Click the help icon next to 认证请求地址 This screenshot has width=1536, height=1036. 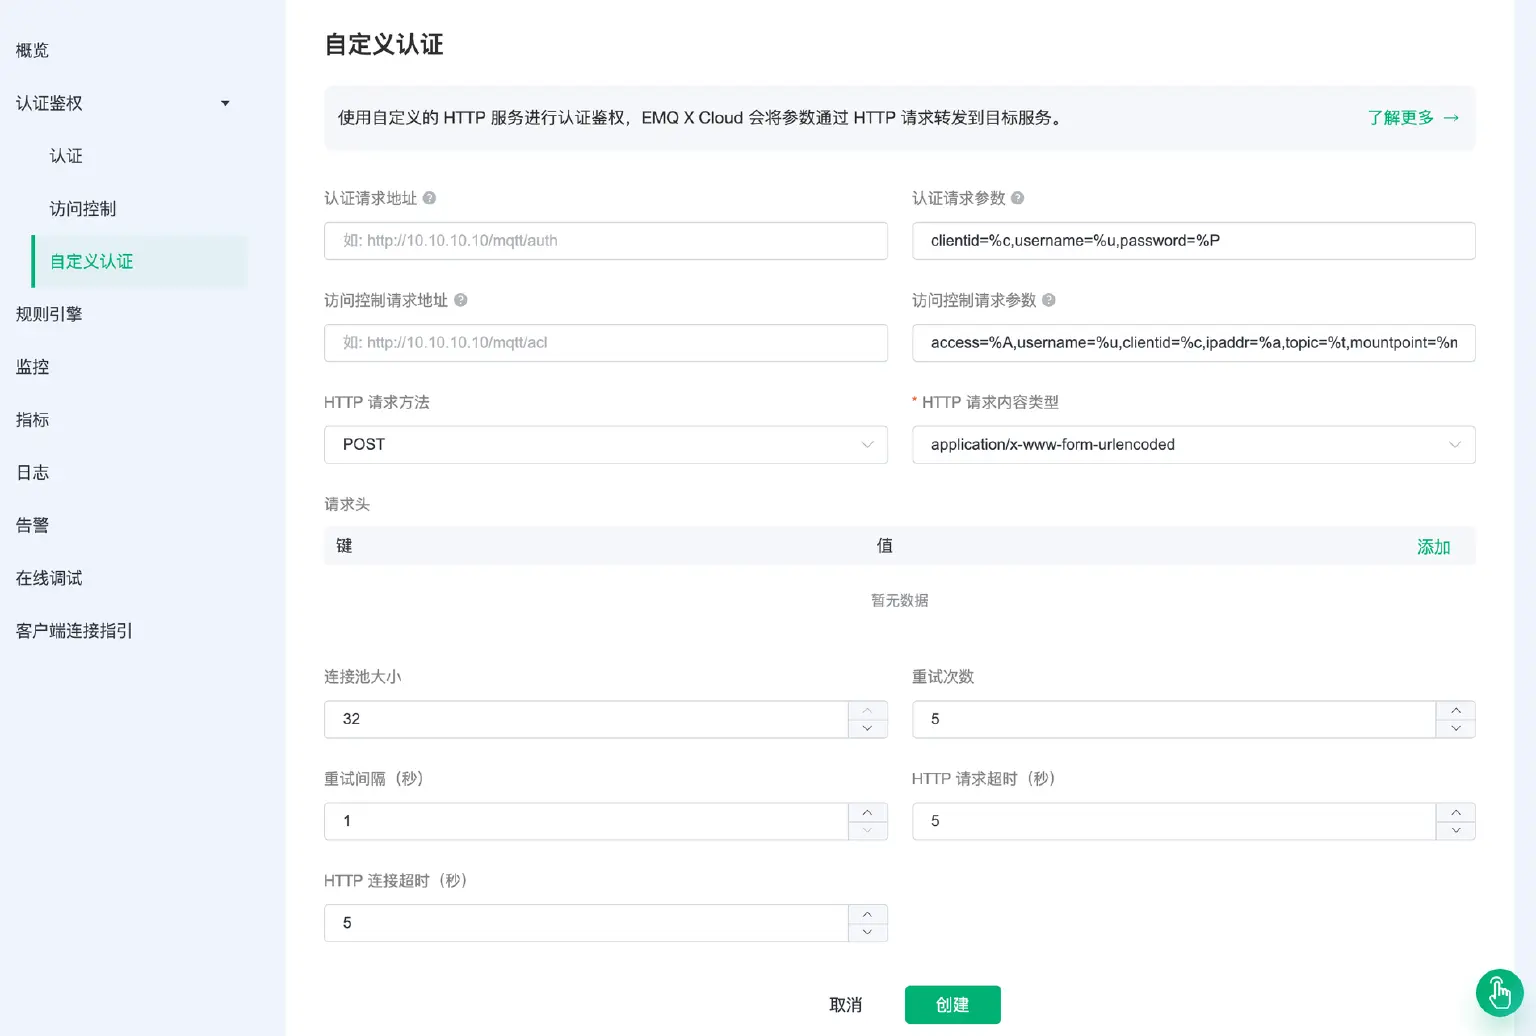(x=432, y=197)
